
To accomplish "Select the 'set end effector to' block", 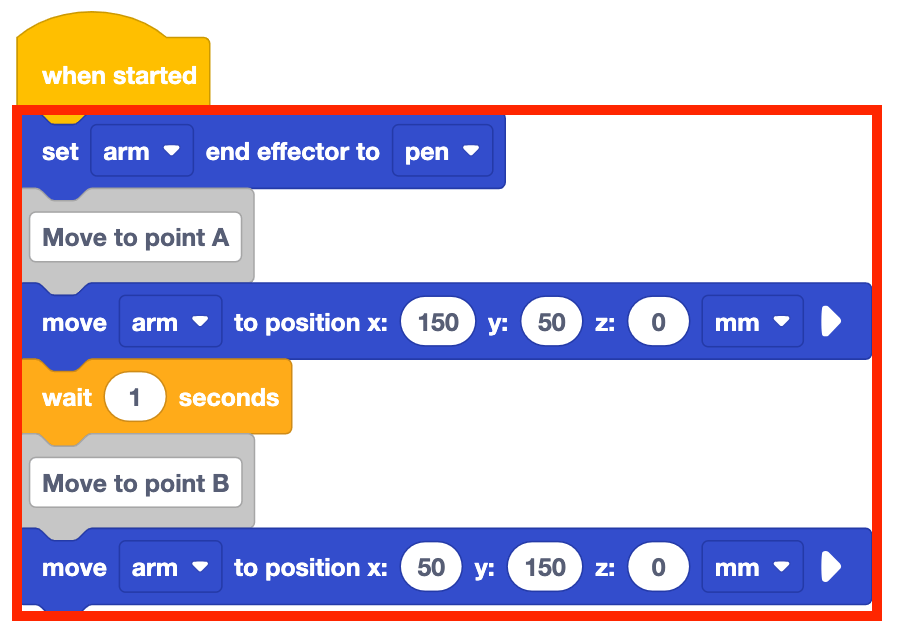I will pos(292,152).
